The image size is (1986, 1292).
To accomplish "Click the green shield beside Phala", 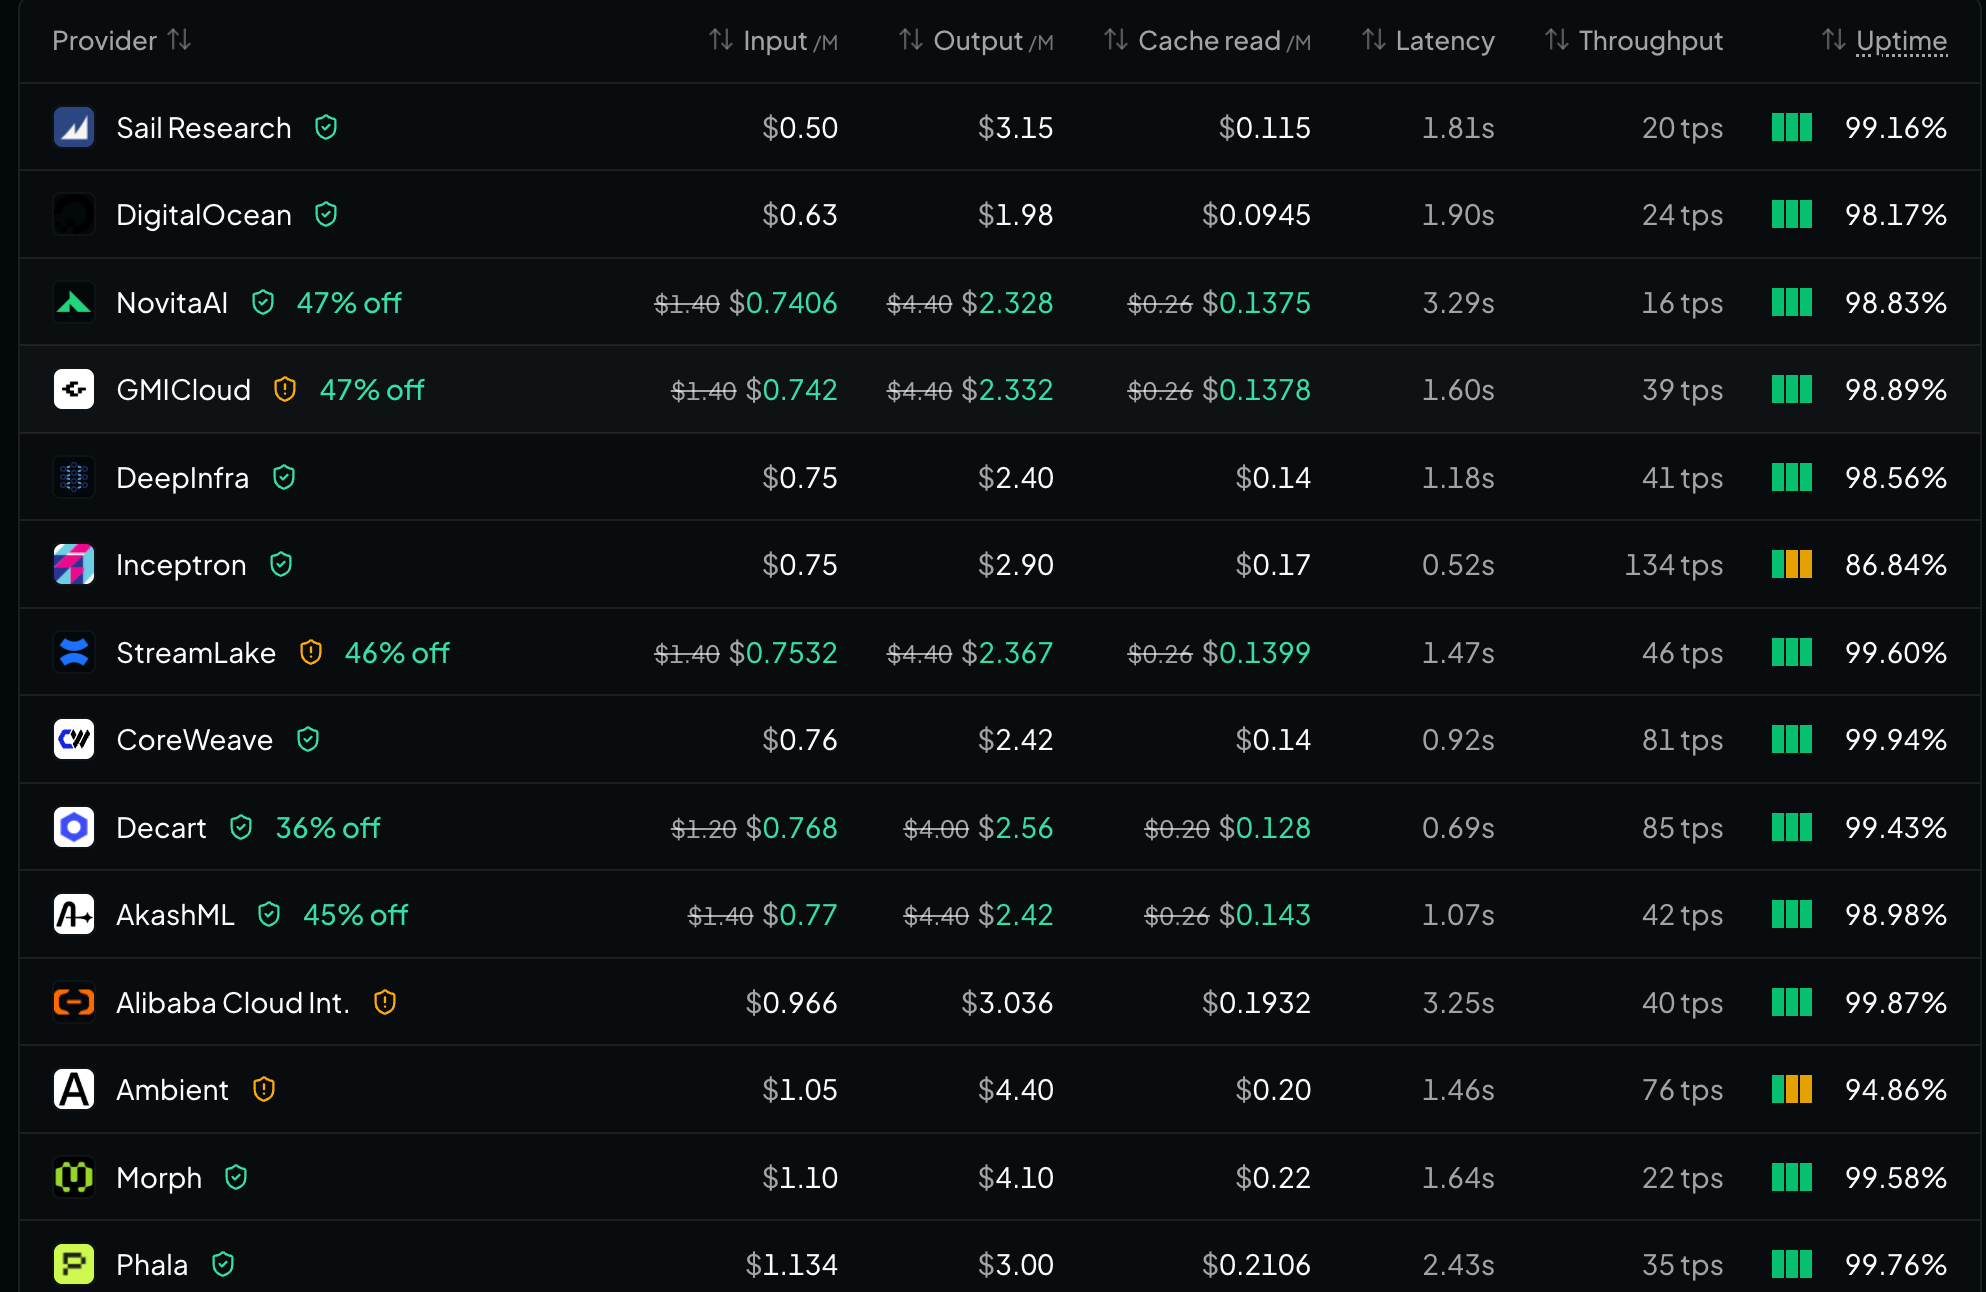I will tap(223, 1265).
